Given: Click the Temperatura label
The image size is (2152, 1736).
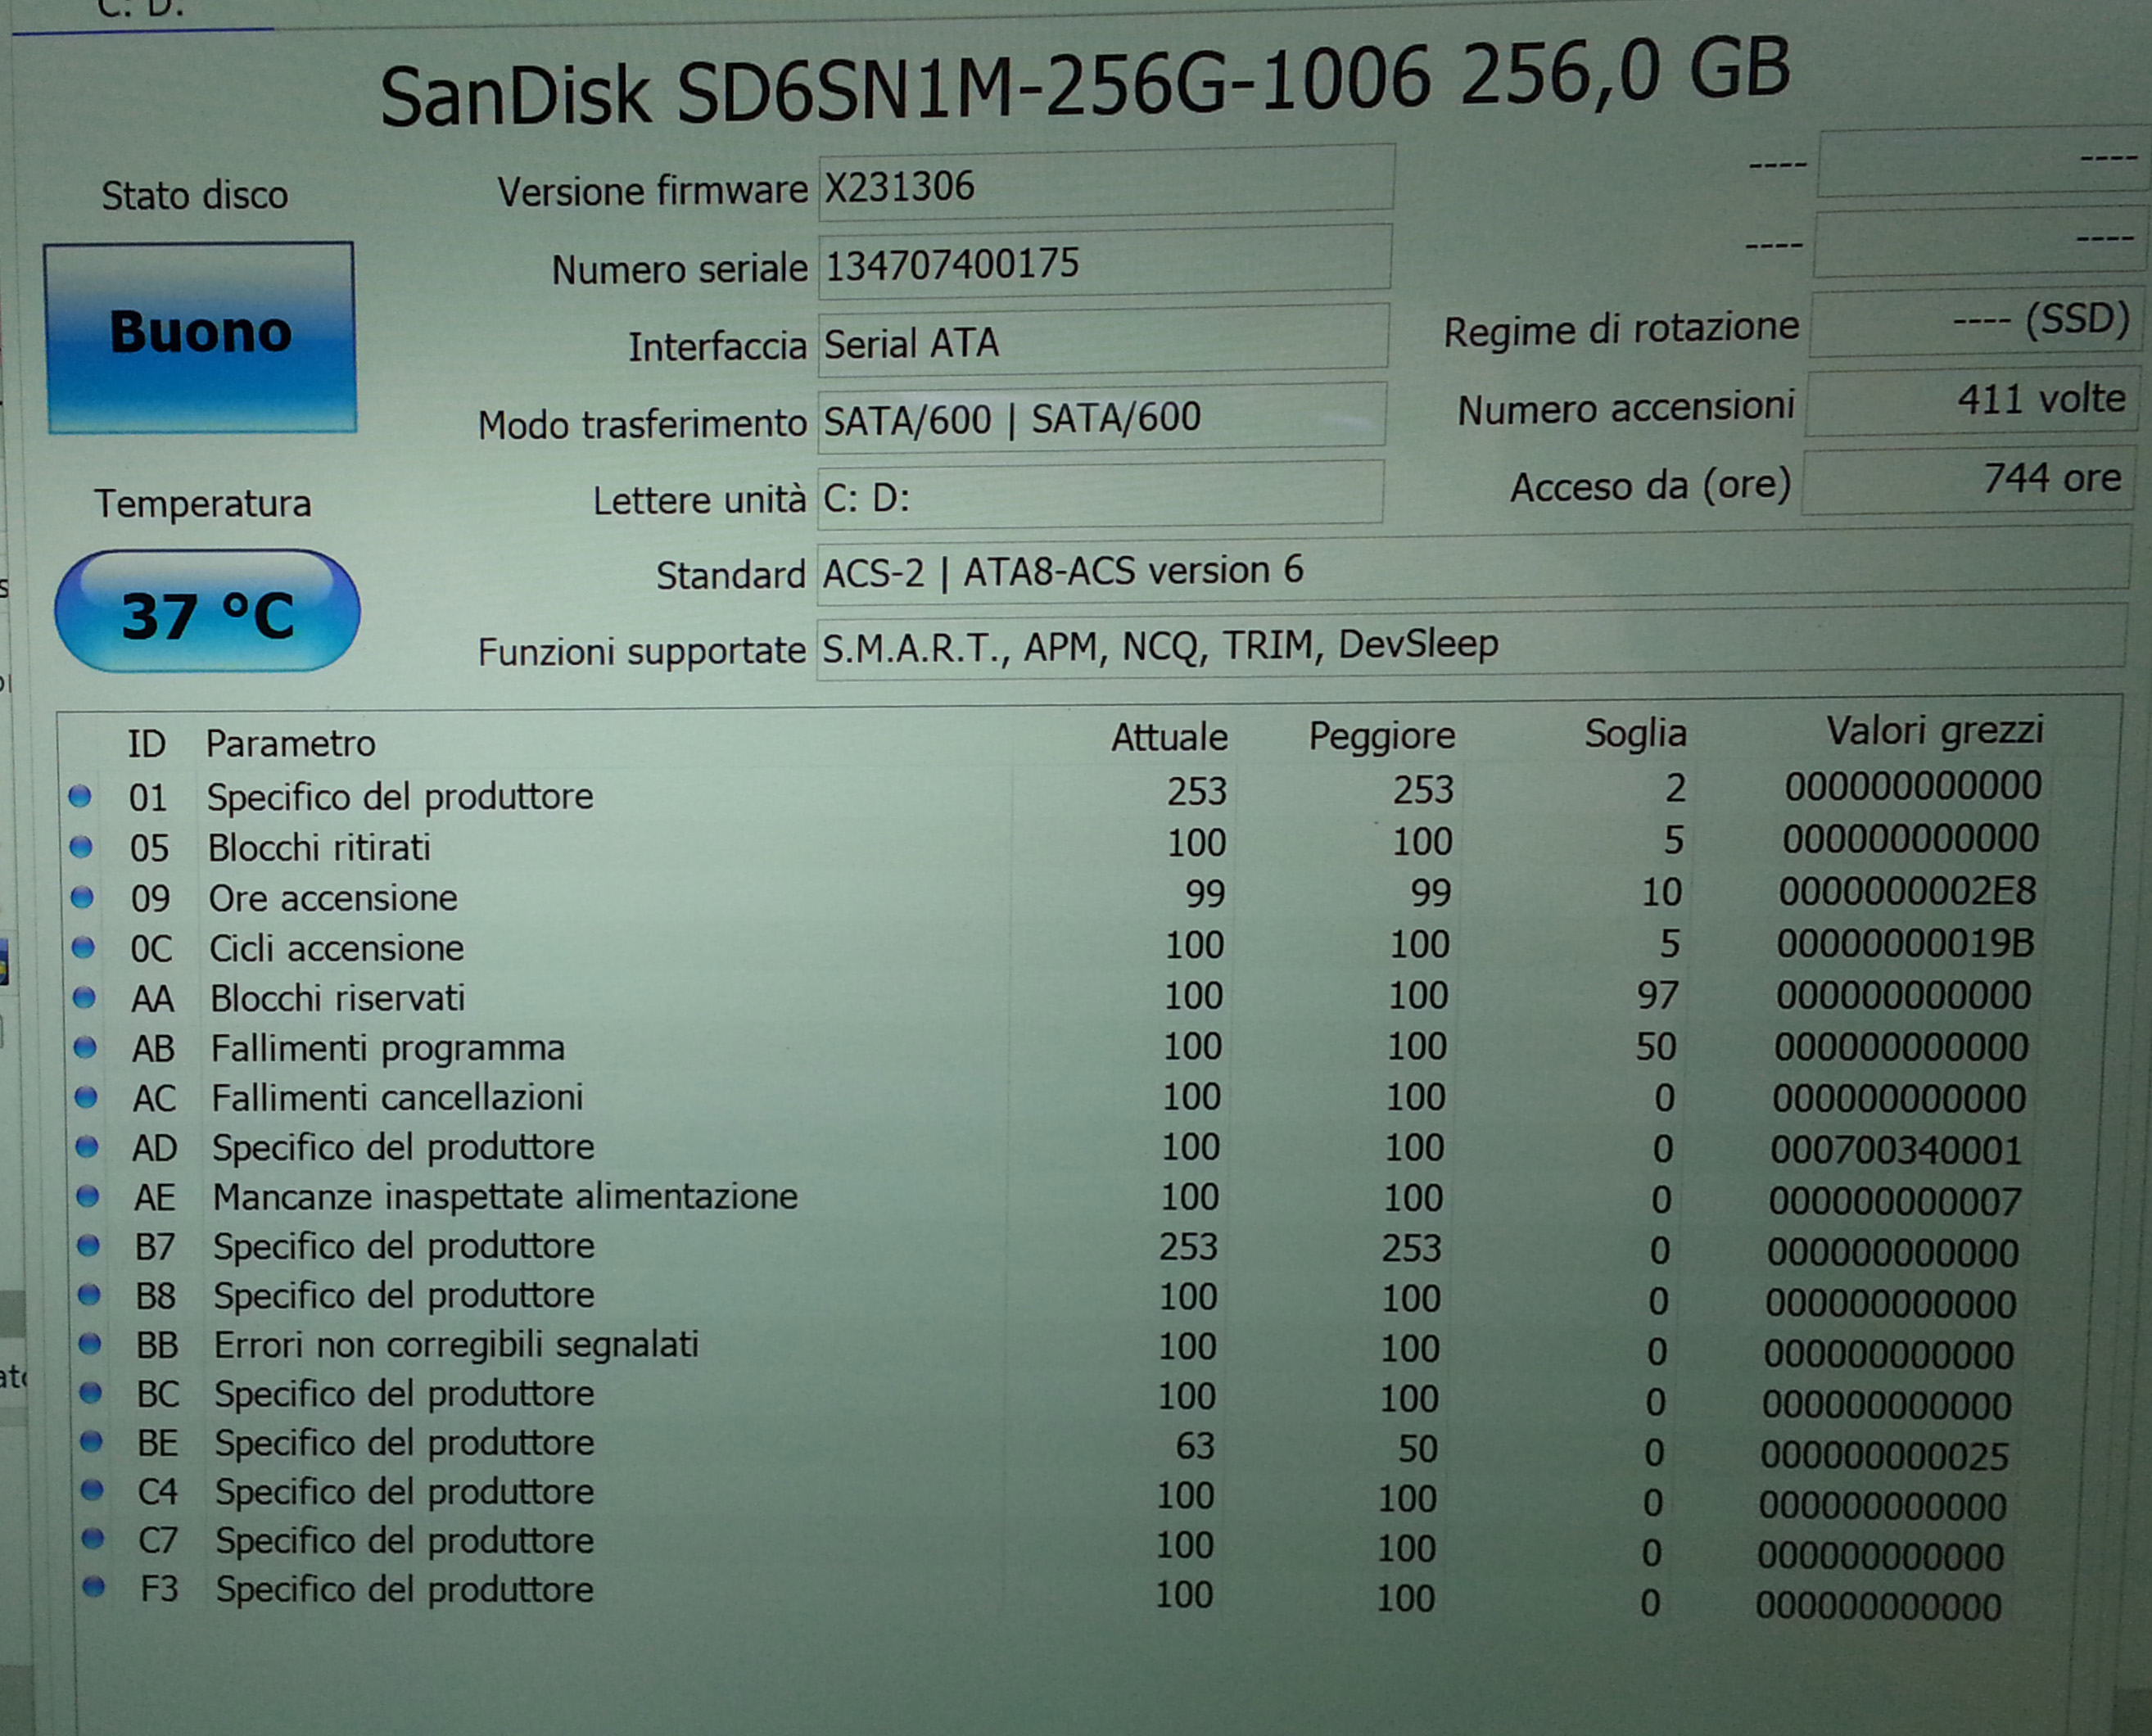Looking at the screenshot, I should click(x=203, y=503).
